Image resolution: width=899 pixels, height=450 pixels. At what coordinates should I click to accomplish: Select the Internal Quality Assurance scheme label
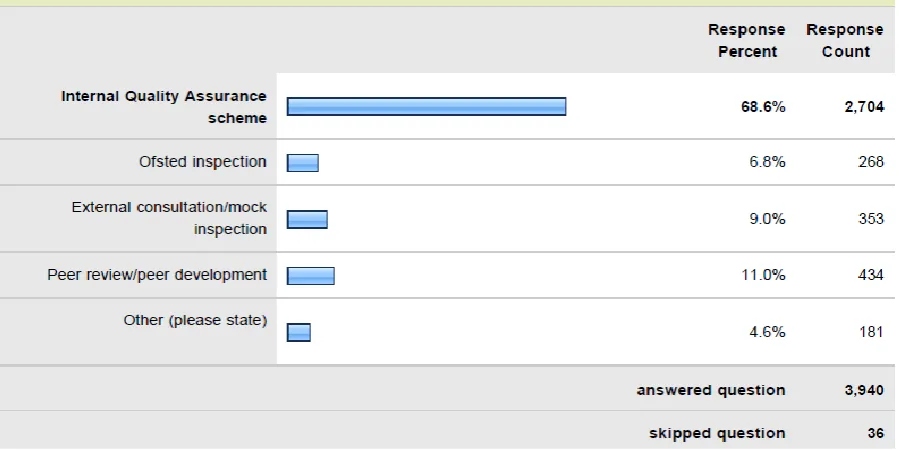164,107
